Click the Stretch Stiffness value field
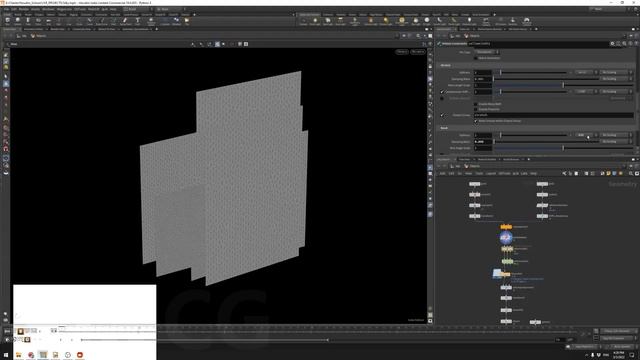Image resolution: width=640 pixels, height=360 pixels. tap(482, 73)
